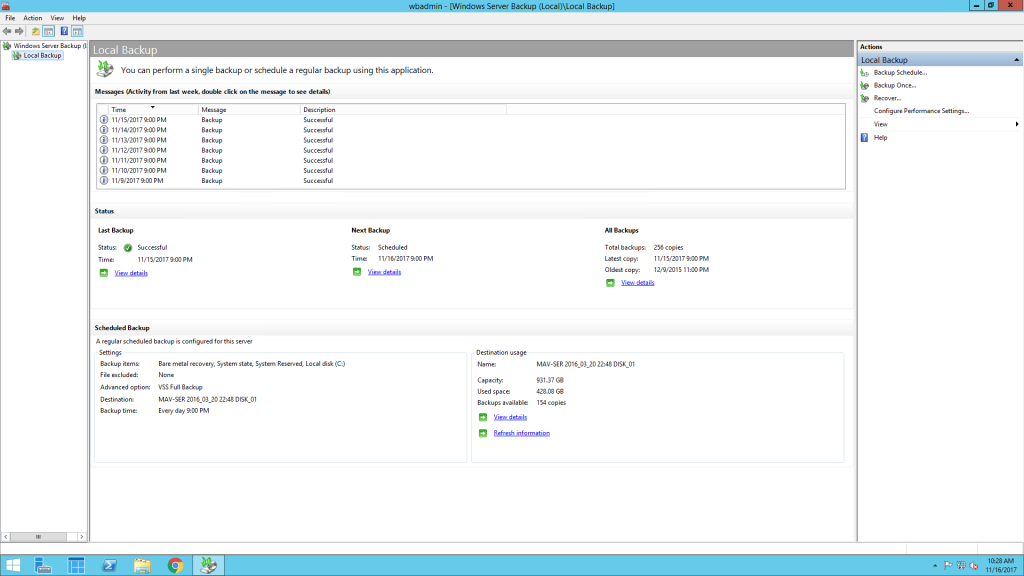
Task: Click the capacity value "931.37 GB"
Action: point(550,380)
